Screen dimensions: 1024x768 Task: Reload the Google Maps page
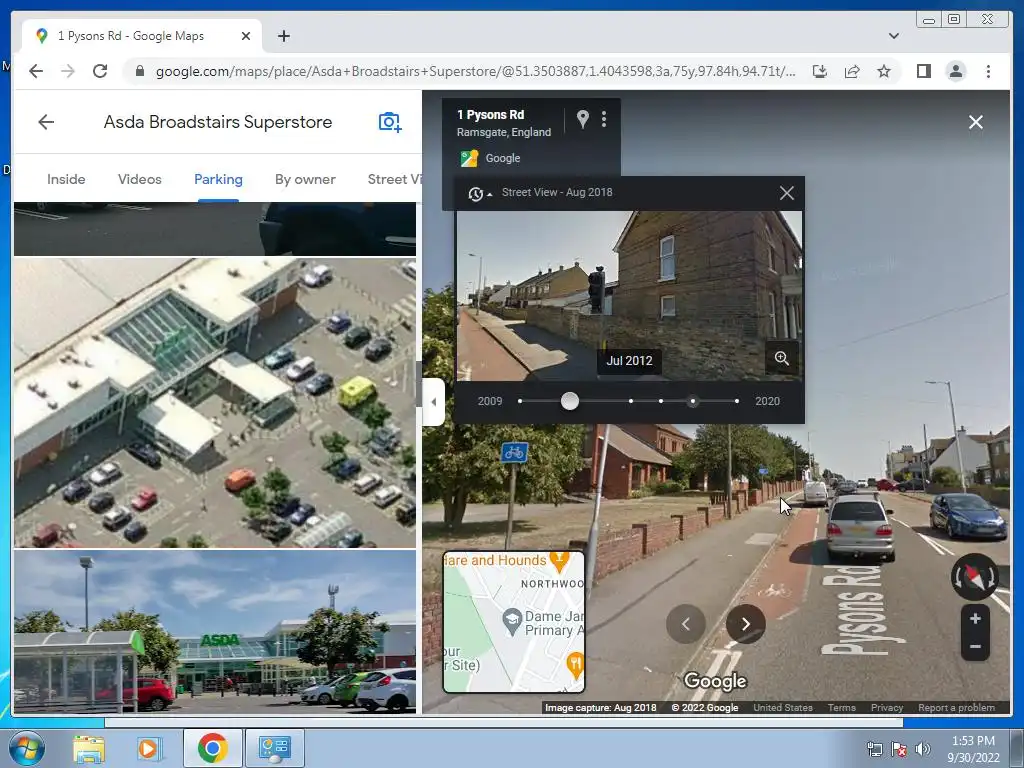click(x=100, y=71)
